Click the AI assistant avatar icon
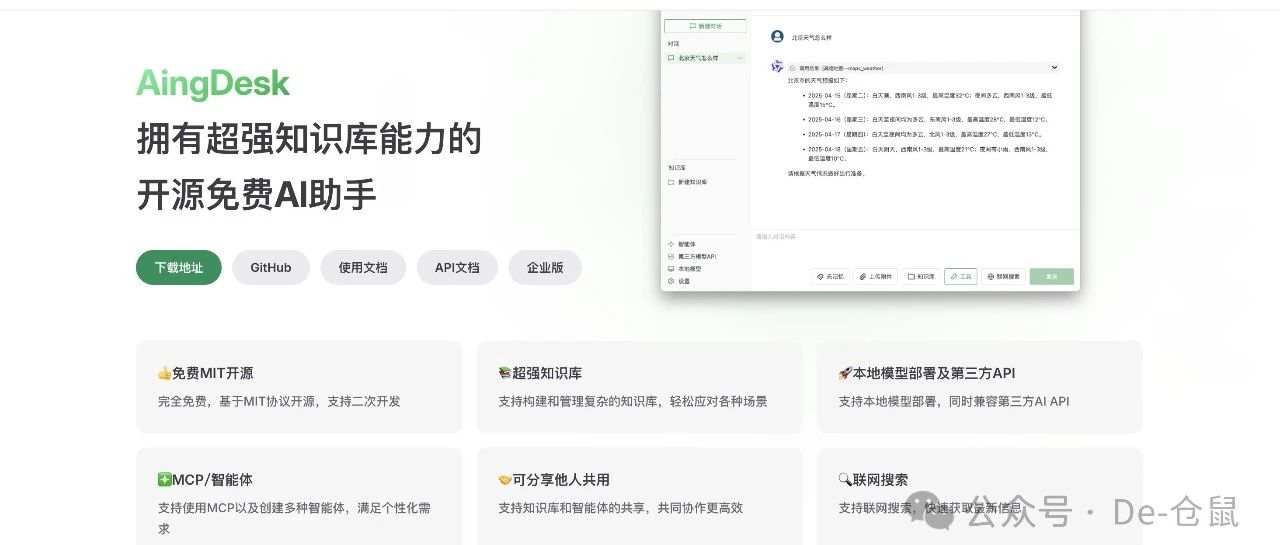This screenshot has height=545, width=1280. click(x=777, y=66)
